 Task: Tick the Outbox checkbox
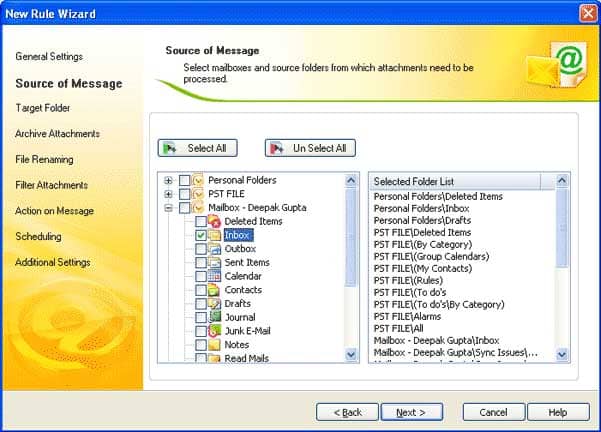click(x=201, y=249)
